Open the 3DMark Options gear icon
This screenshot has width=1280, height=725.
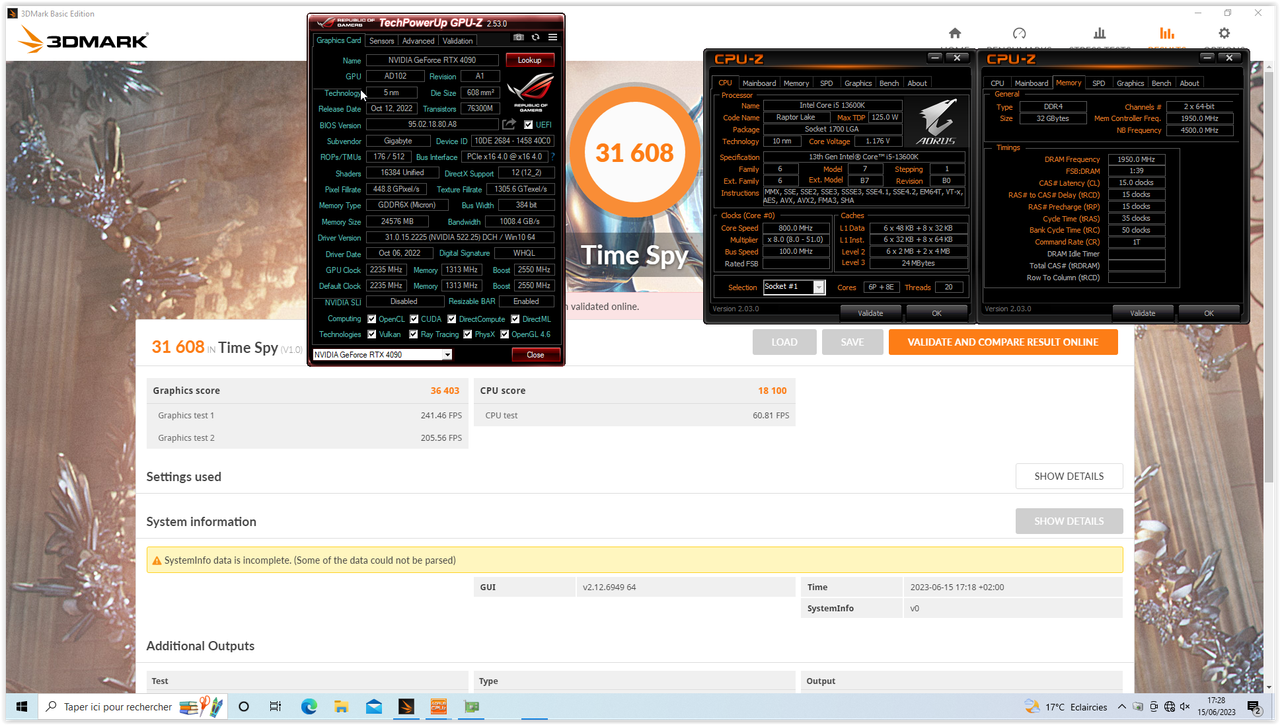[x=1224, y=33]
